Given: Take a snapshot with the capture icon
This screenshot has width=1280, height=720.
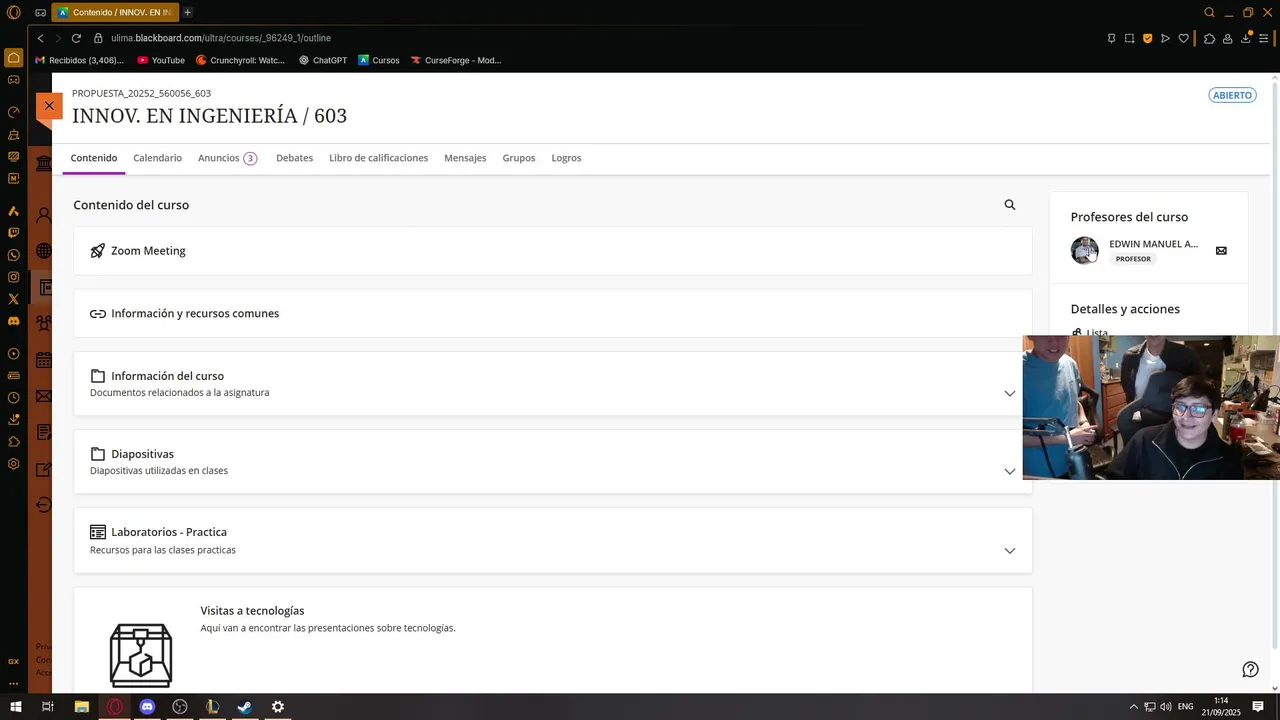Looking at the screenshot, I should point(1129,38).
